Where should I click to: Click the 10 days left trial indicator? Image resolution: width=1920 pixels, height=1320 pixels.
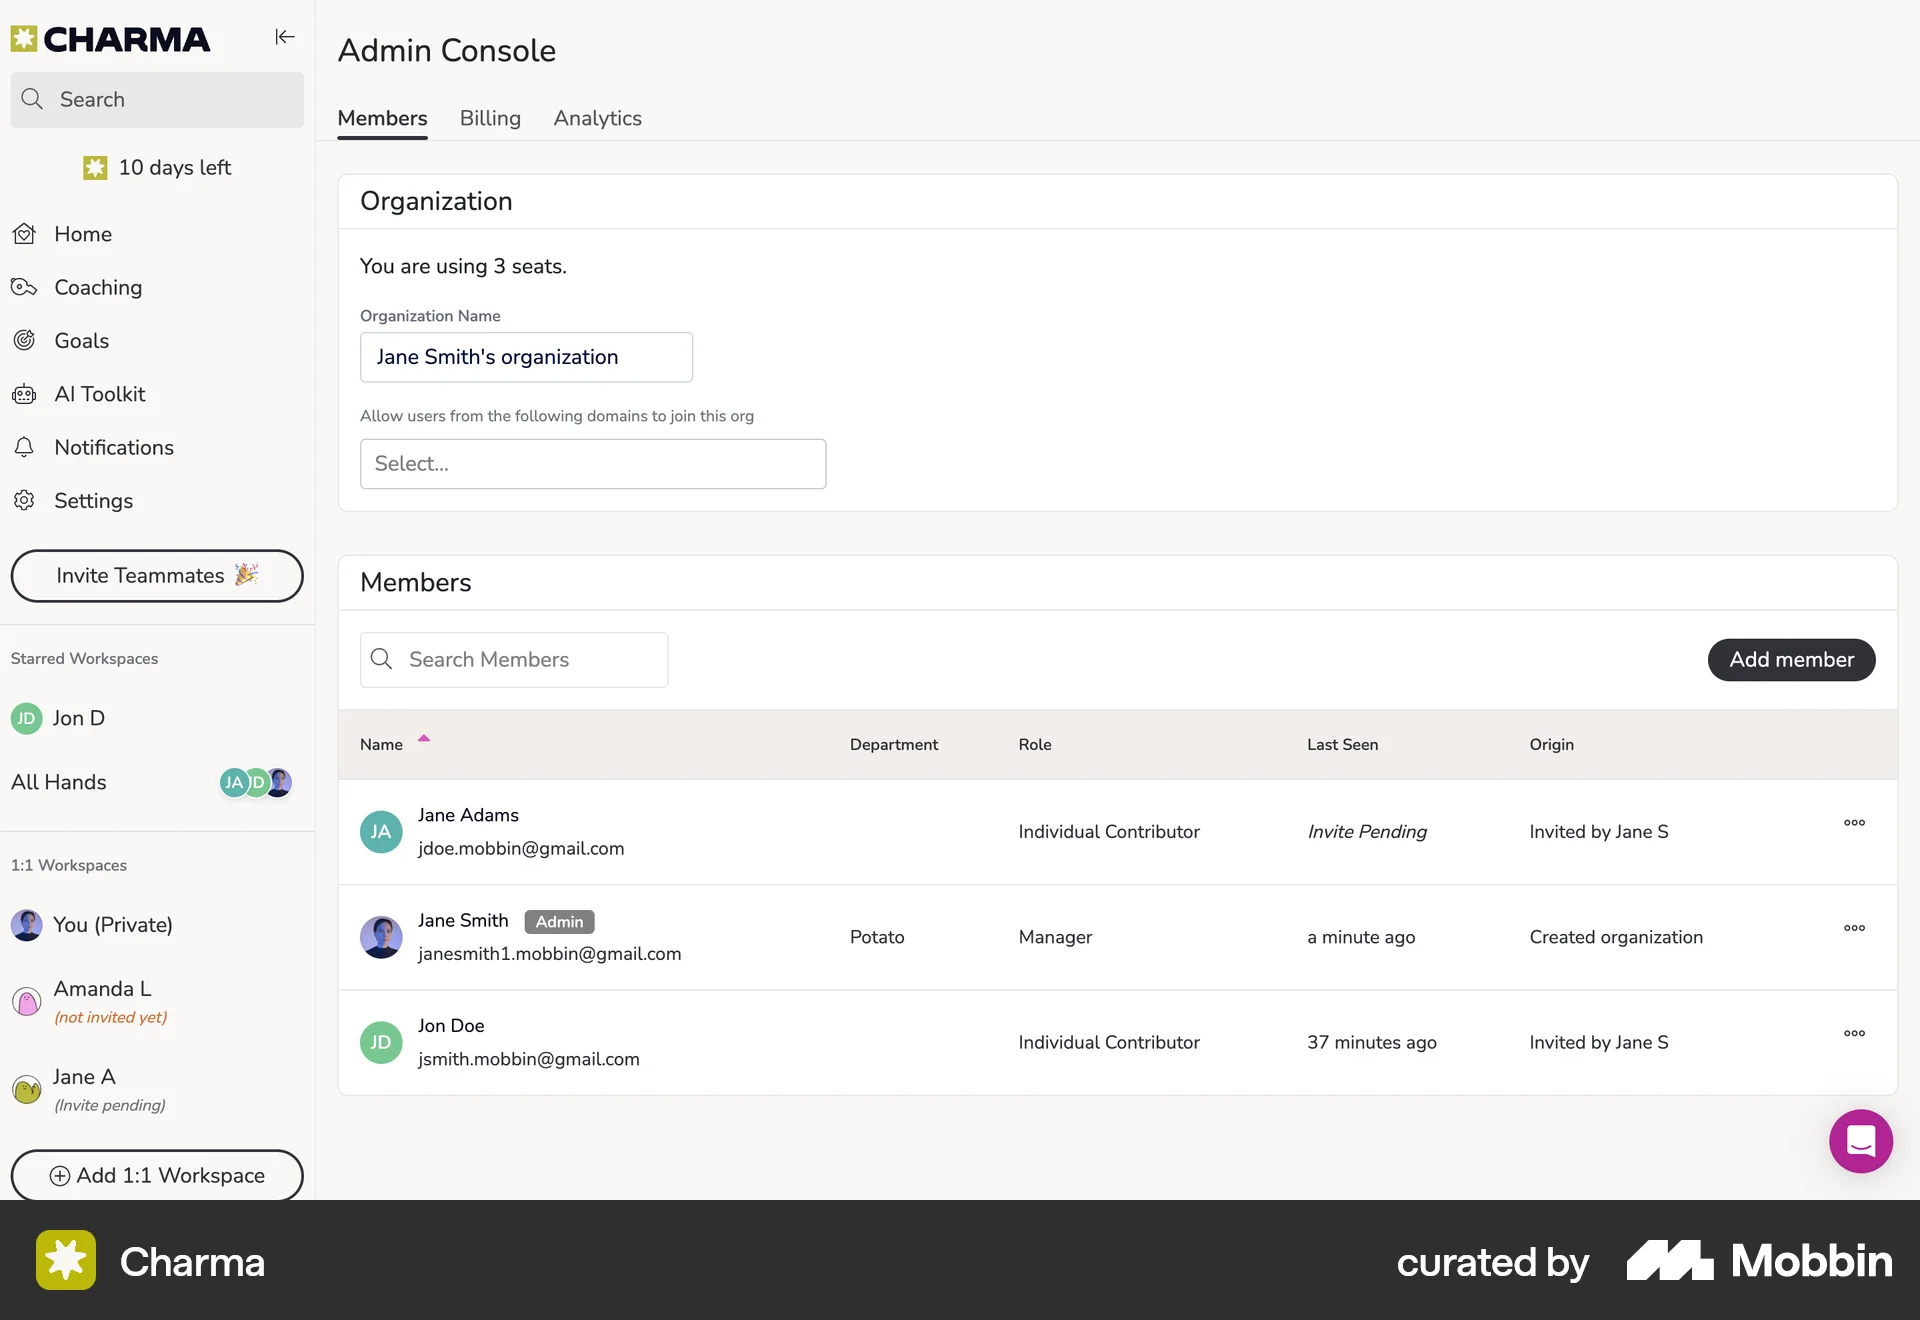(157, 167)
